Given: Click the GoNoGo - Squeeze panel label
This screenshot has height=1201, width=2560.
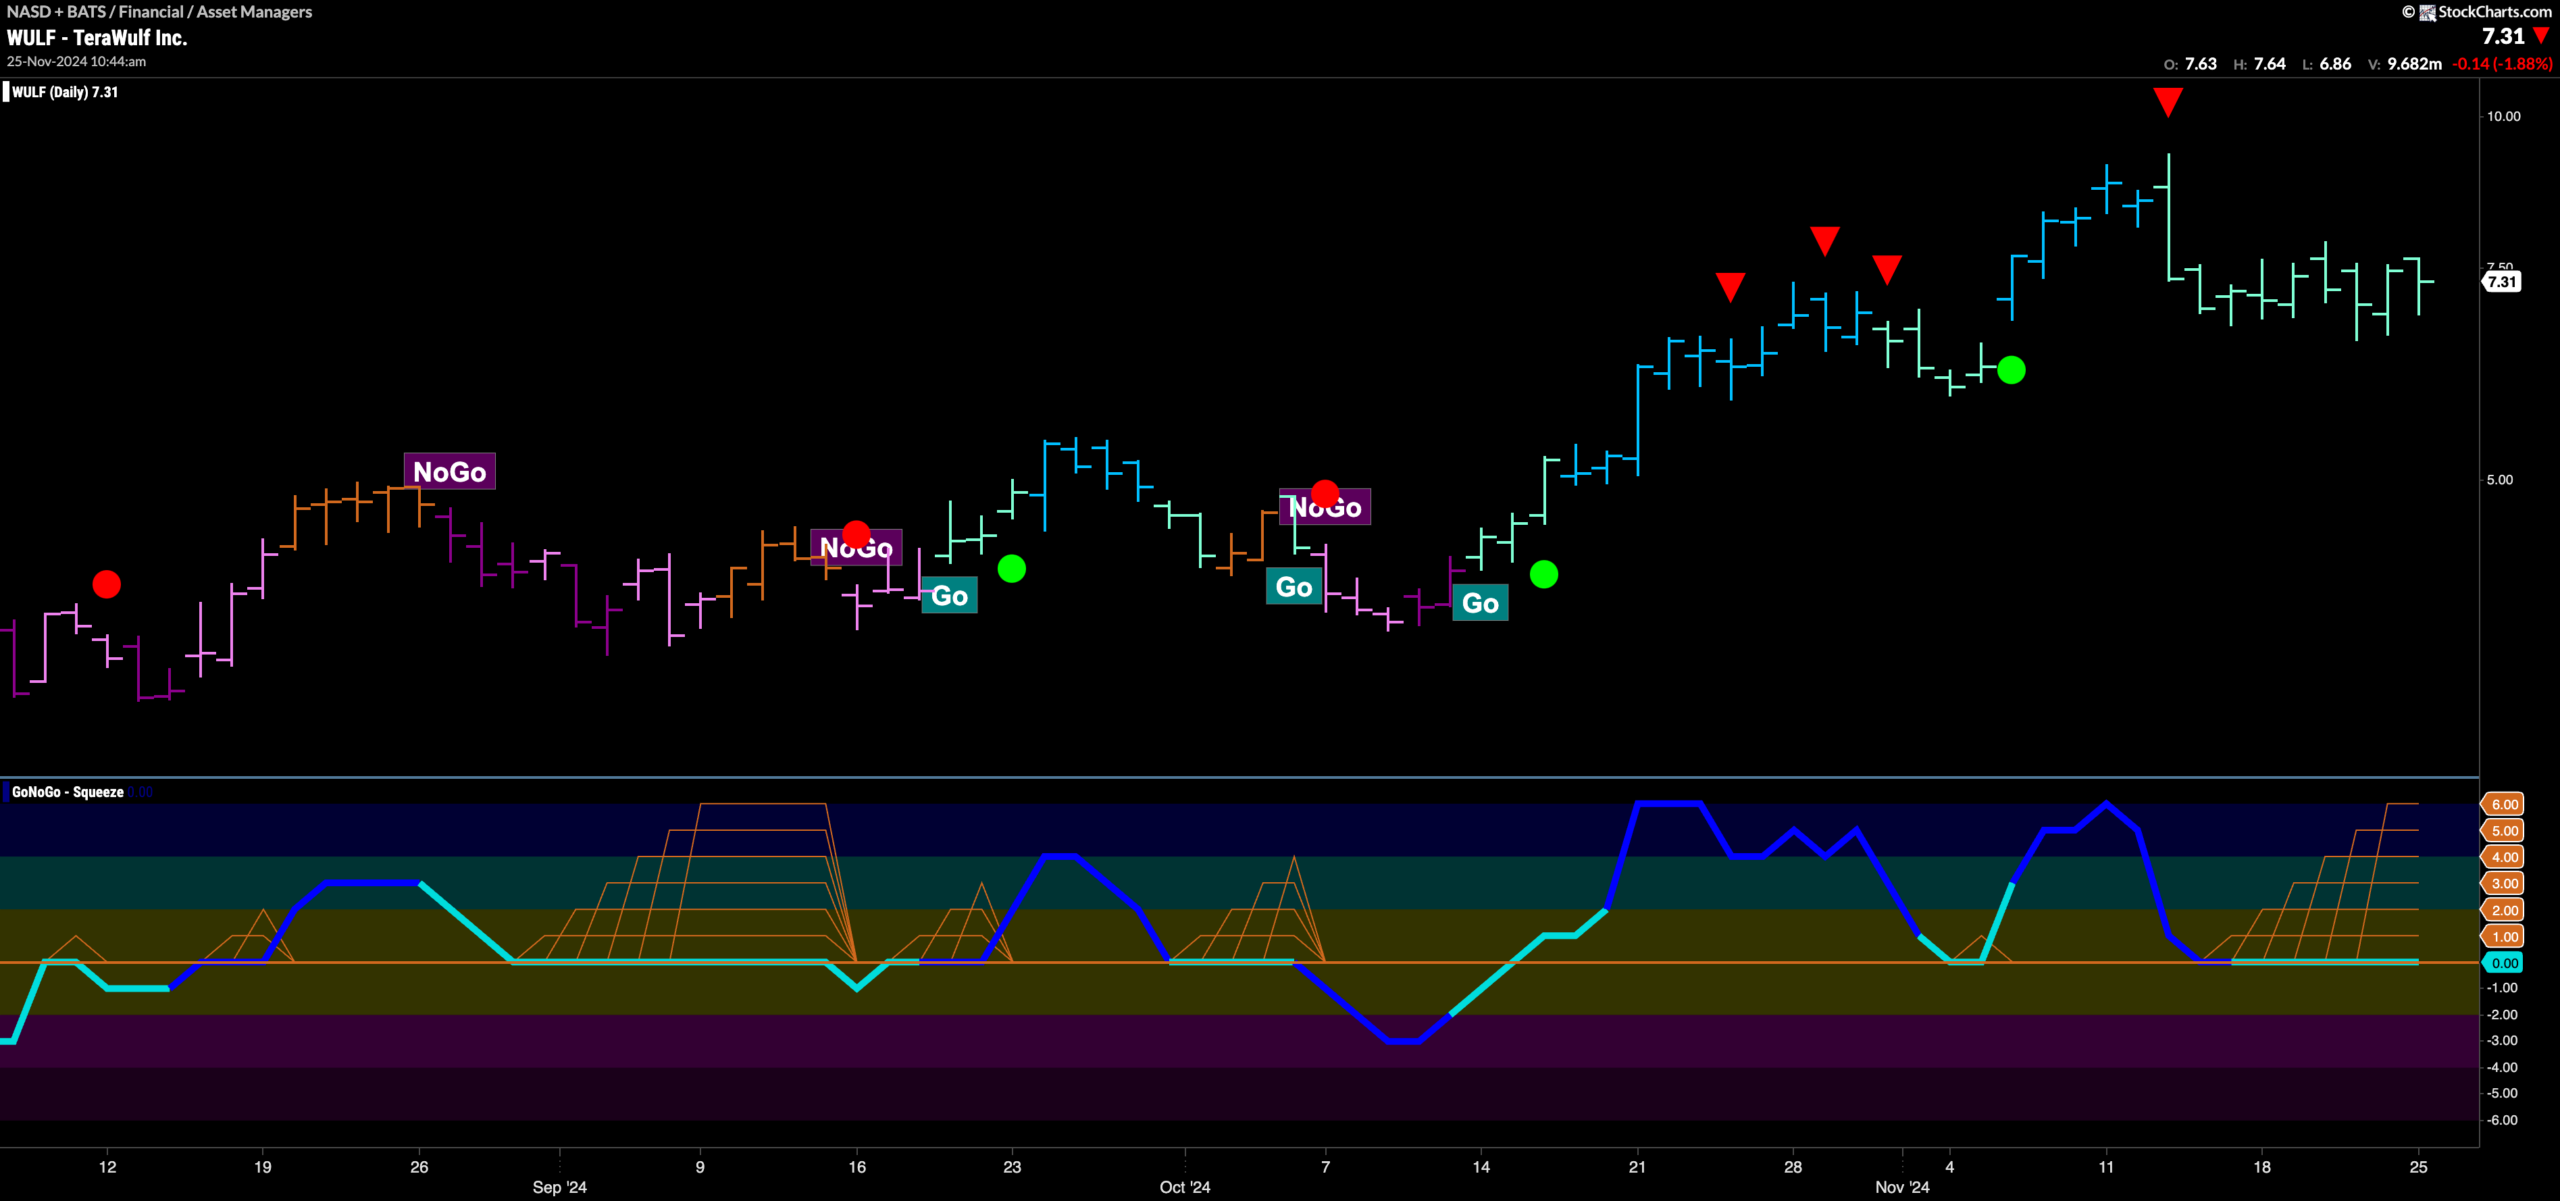Looking at the screenshot, I should pyautogui.click(x=67, y=792).
